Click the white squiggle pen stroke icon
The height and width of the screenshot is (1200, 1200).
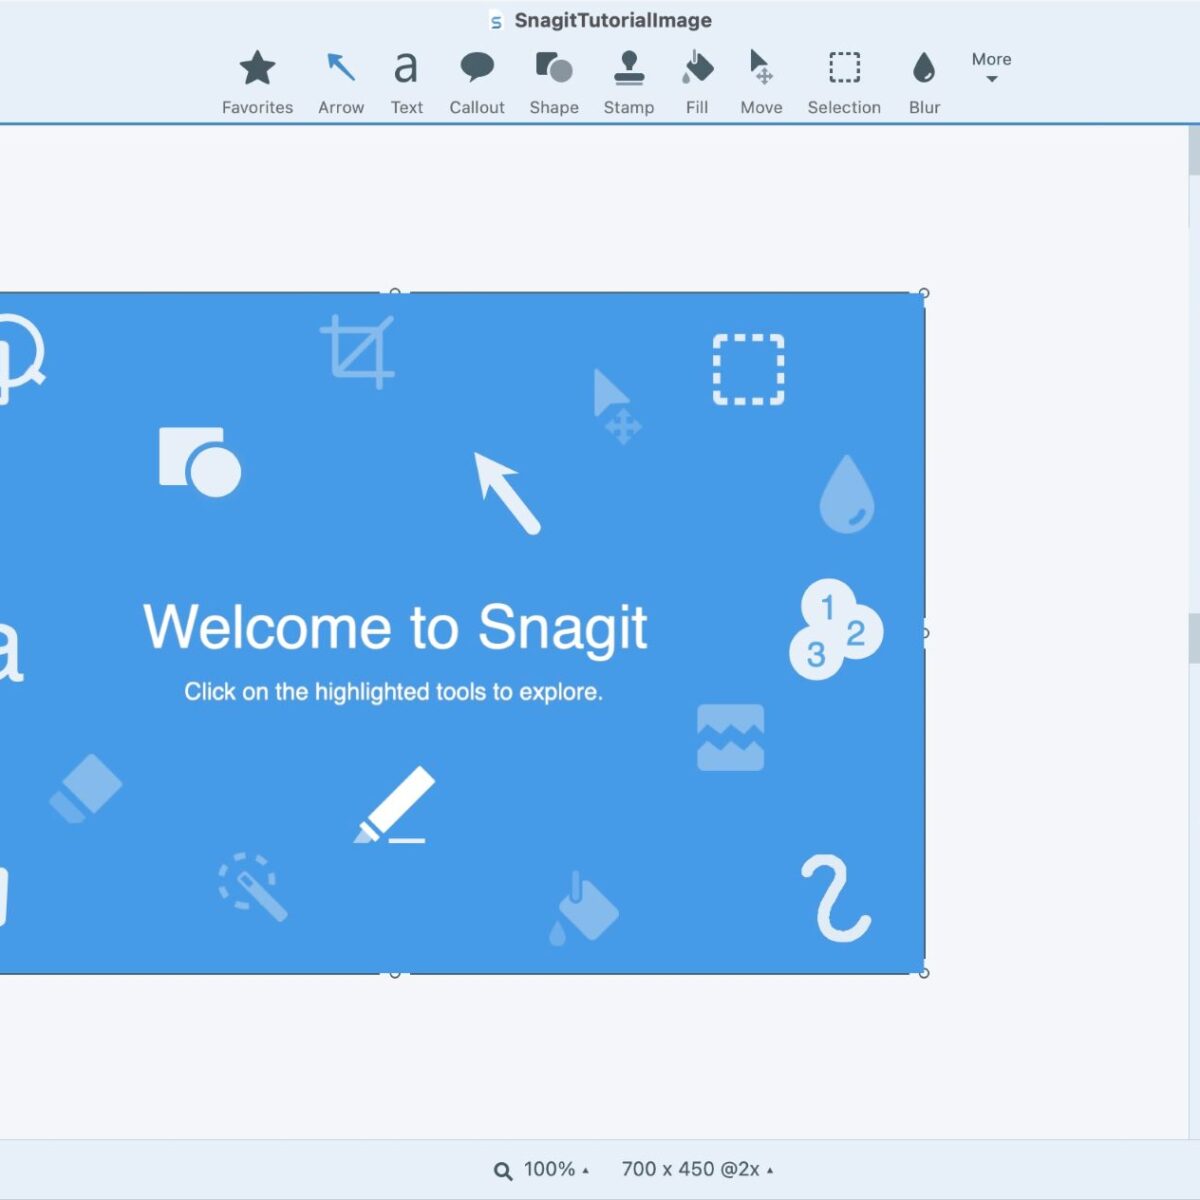[x=836, y=898]
